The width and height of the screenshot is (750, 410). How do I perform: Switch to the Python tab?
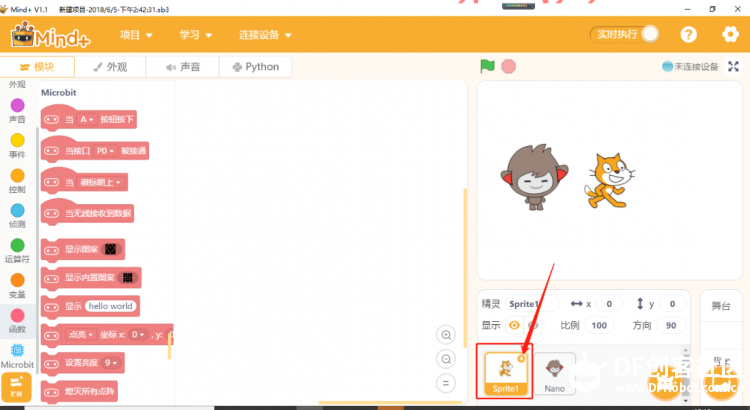click(x=255, y=67)
